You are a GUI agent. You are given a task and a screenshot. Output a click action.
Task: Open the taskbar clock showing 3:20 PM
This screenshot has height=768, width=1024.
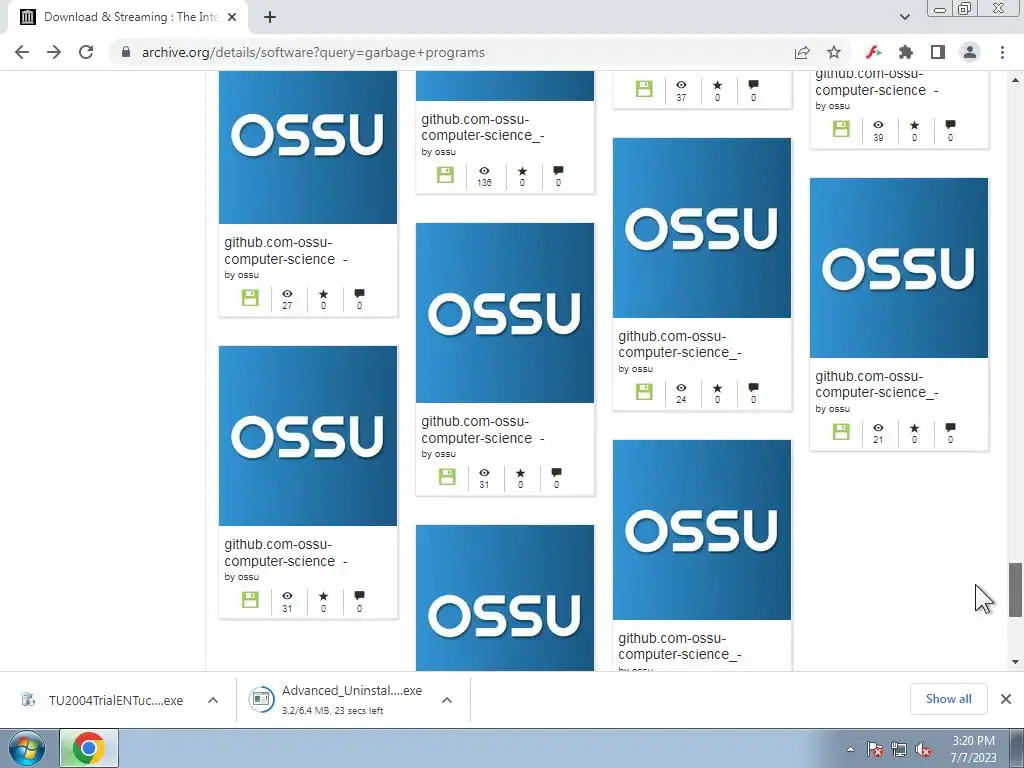[973, 749]
